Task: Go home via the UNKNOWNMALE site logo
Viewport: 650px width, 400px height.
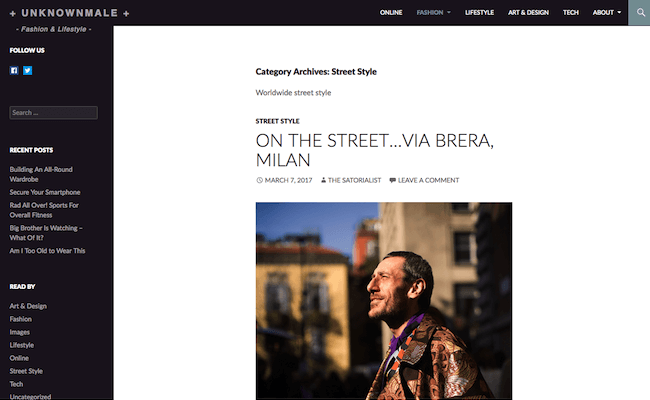Action: pos(70,13)
